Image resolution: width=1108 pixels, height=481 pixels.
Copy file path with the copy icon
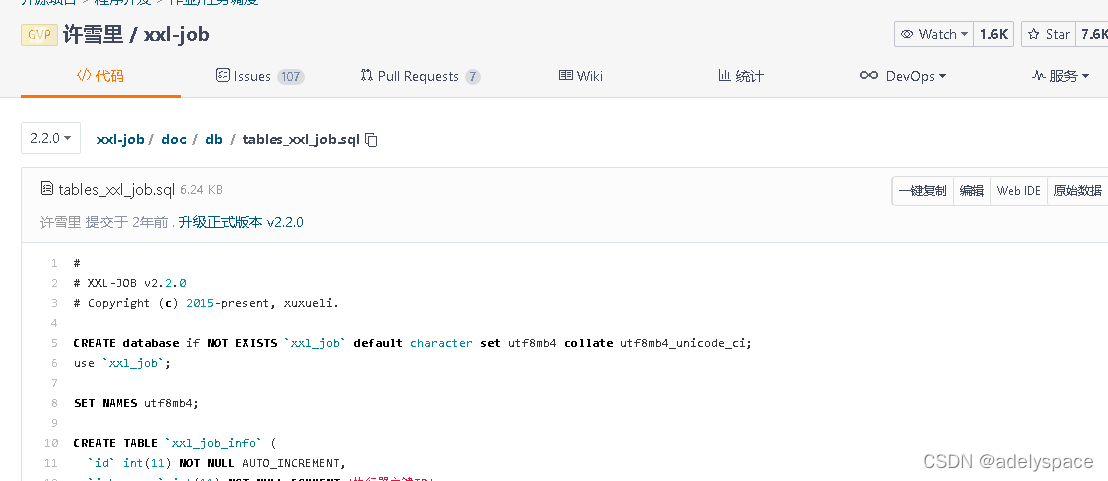click(372, 140)
